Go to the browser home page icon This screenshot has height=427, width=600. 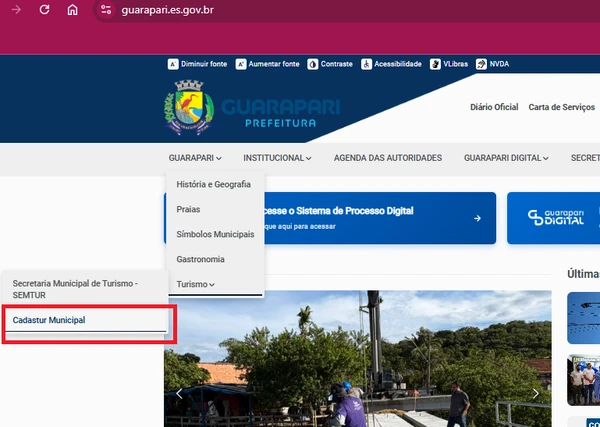click(72, 10)
